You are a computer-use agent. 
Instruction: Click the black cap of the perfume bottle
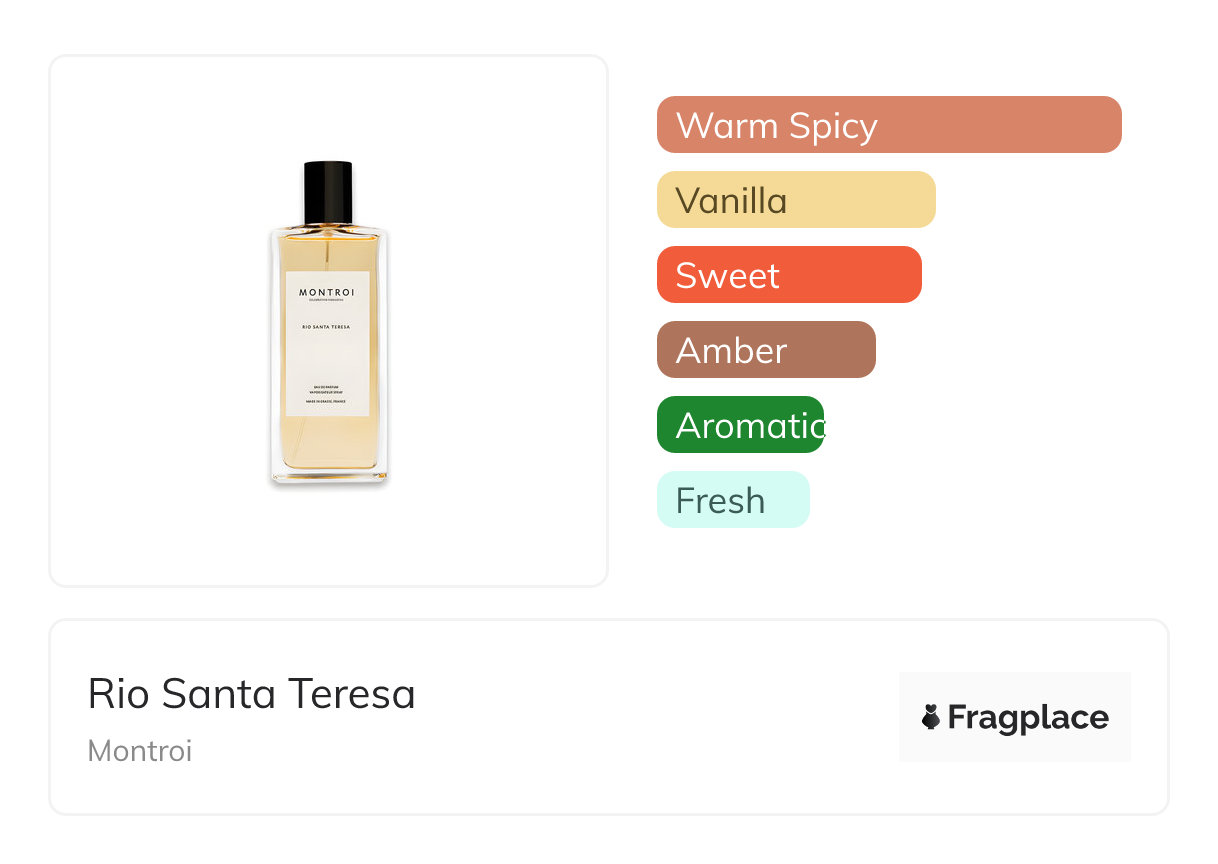328,191
